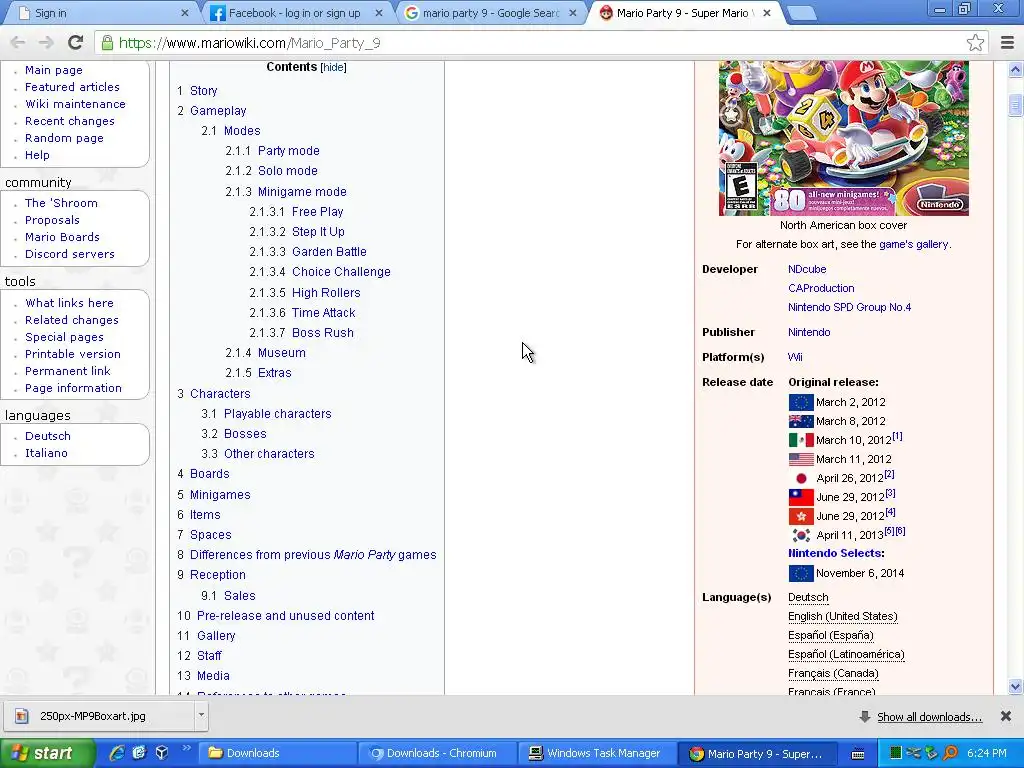
Task: Bookmark this page using the star icon
Action: pos(975,42)
